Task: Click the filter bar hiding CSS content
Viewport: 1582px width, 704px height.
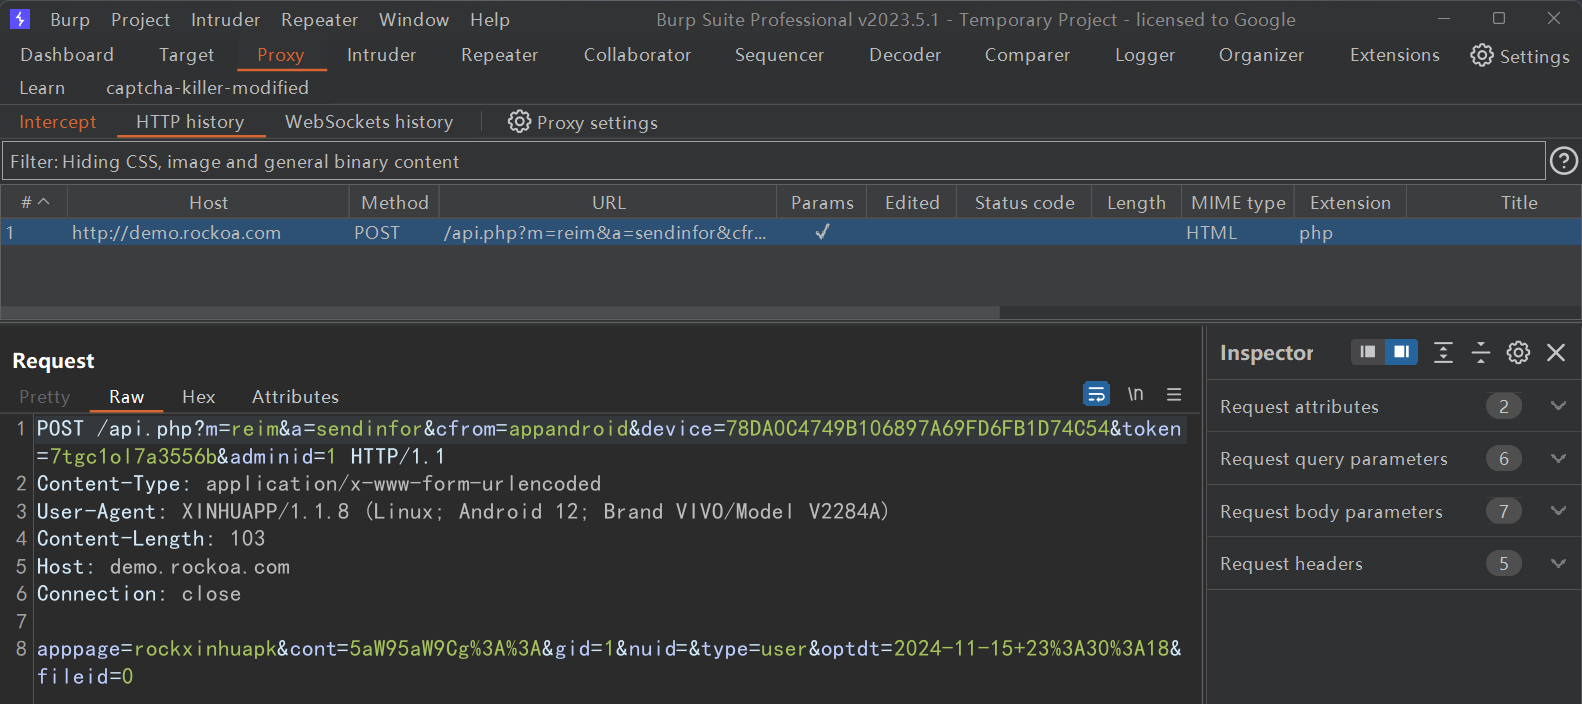Action: (x=773, y=161)
